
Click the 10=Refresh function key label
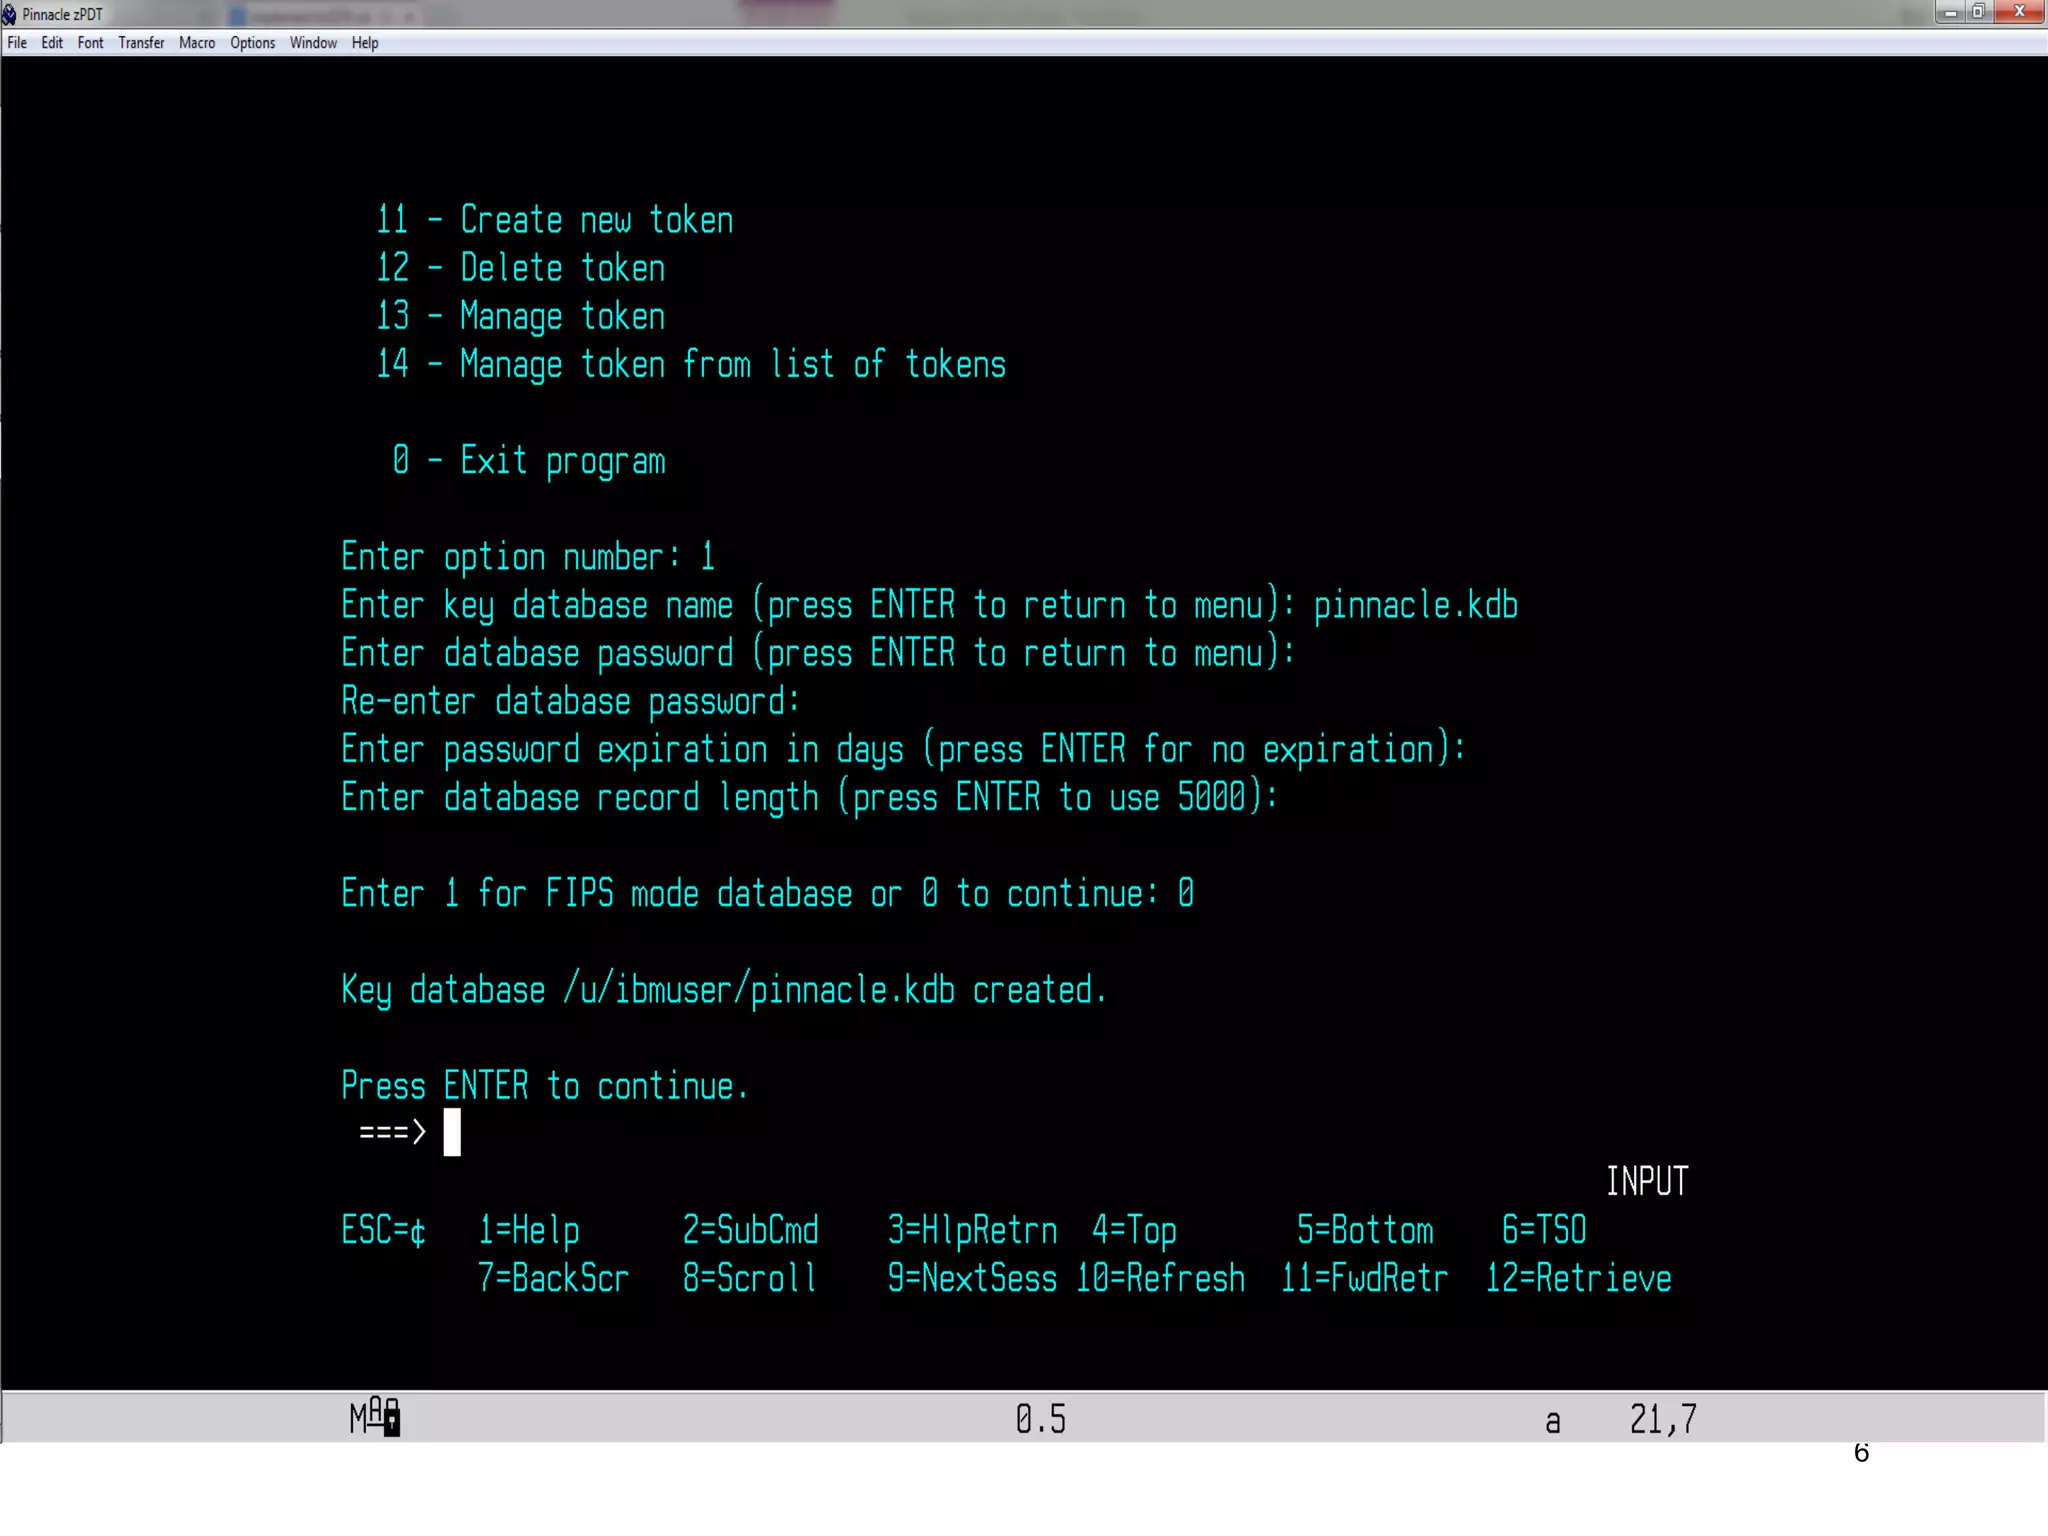(1160, 1278)
